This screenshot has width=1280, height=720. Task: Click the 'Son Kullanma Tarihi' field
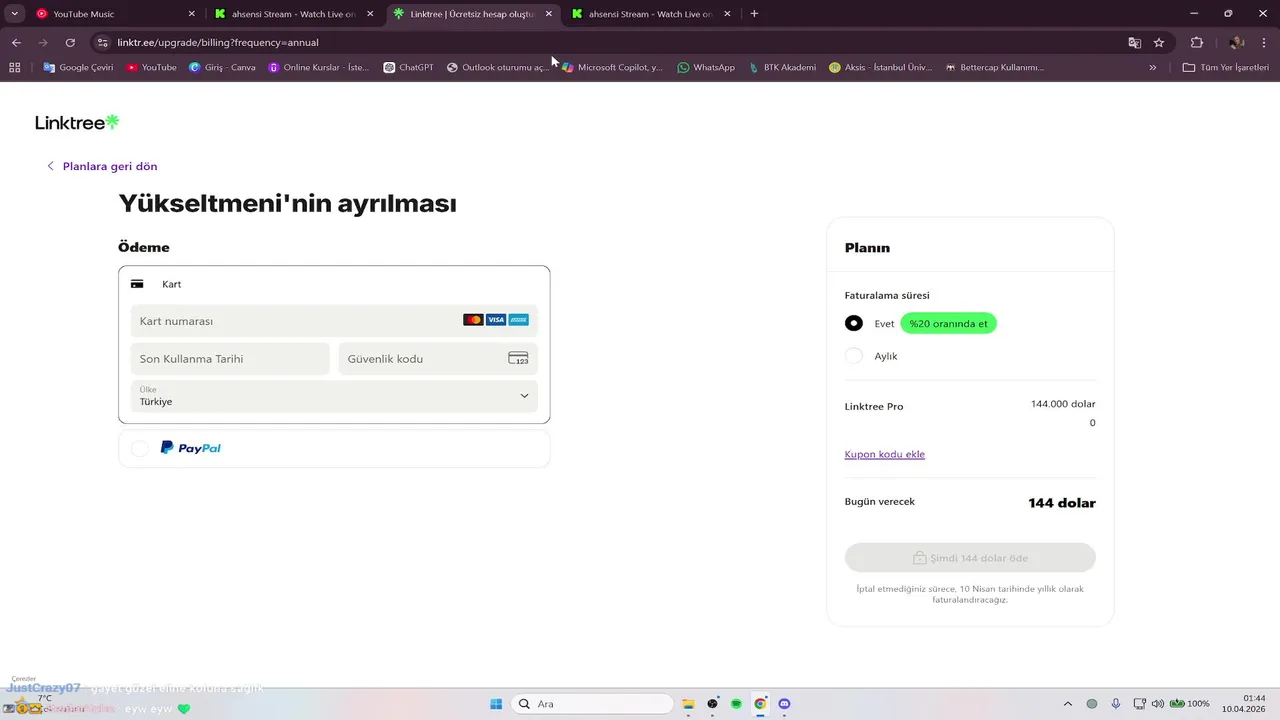pyautogui.click(x=230, y=359)
